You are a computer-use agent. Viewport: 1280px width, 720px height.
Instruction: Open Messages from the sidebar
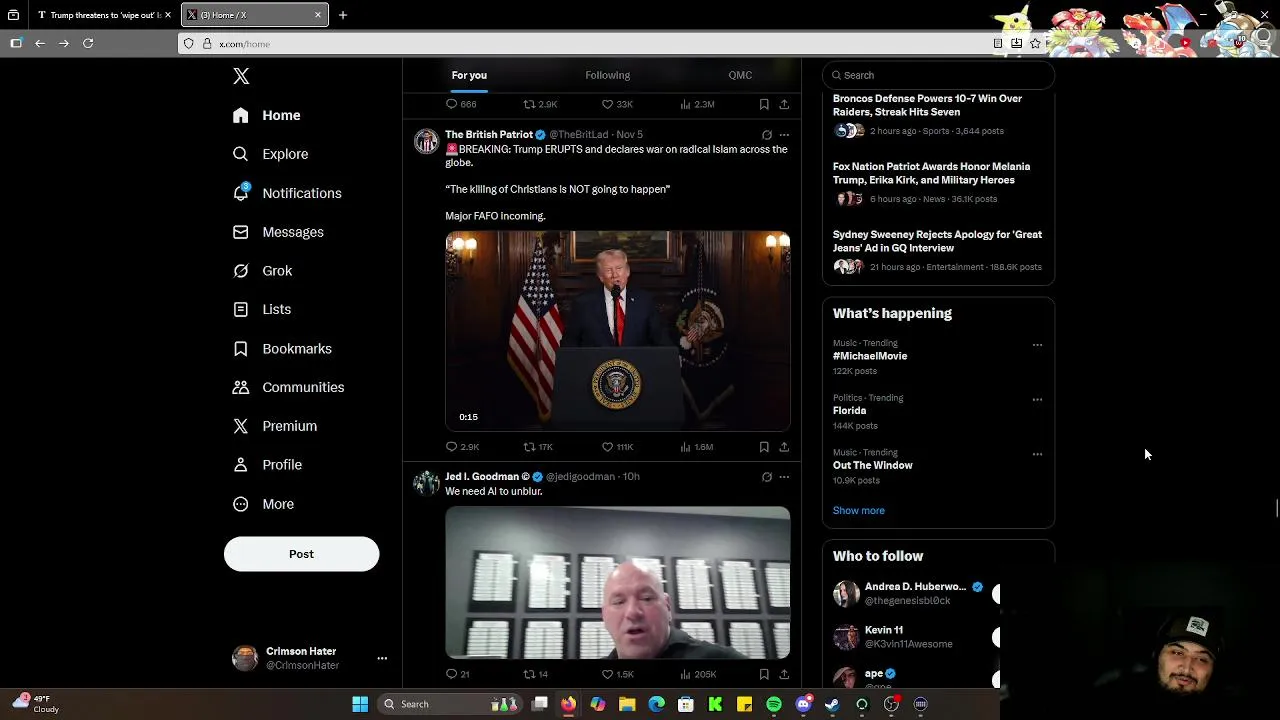tap(277, 232)
